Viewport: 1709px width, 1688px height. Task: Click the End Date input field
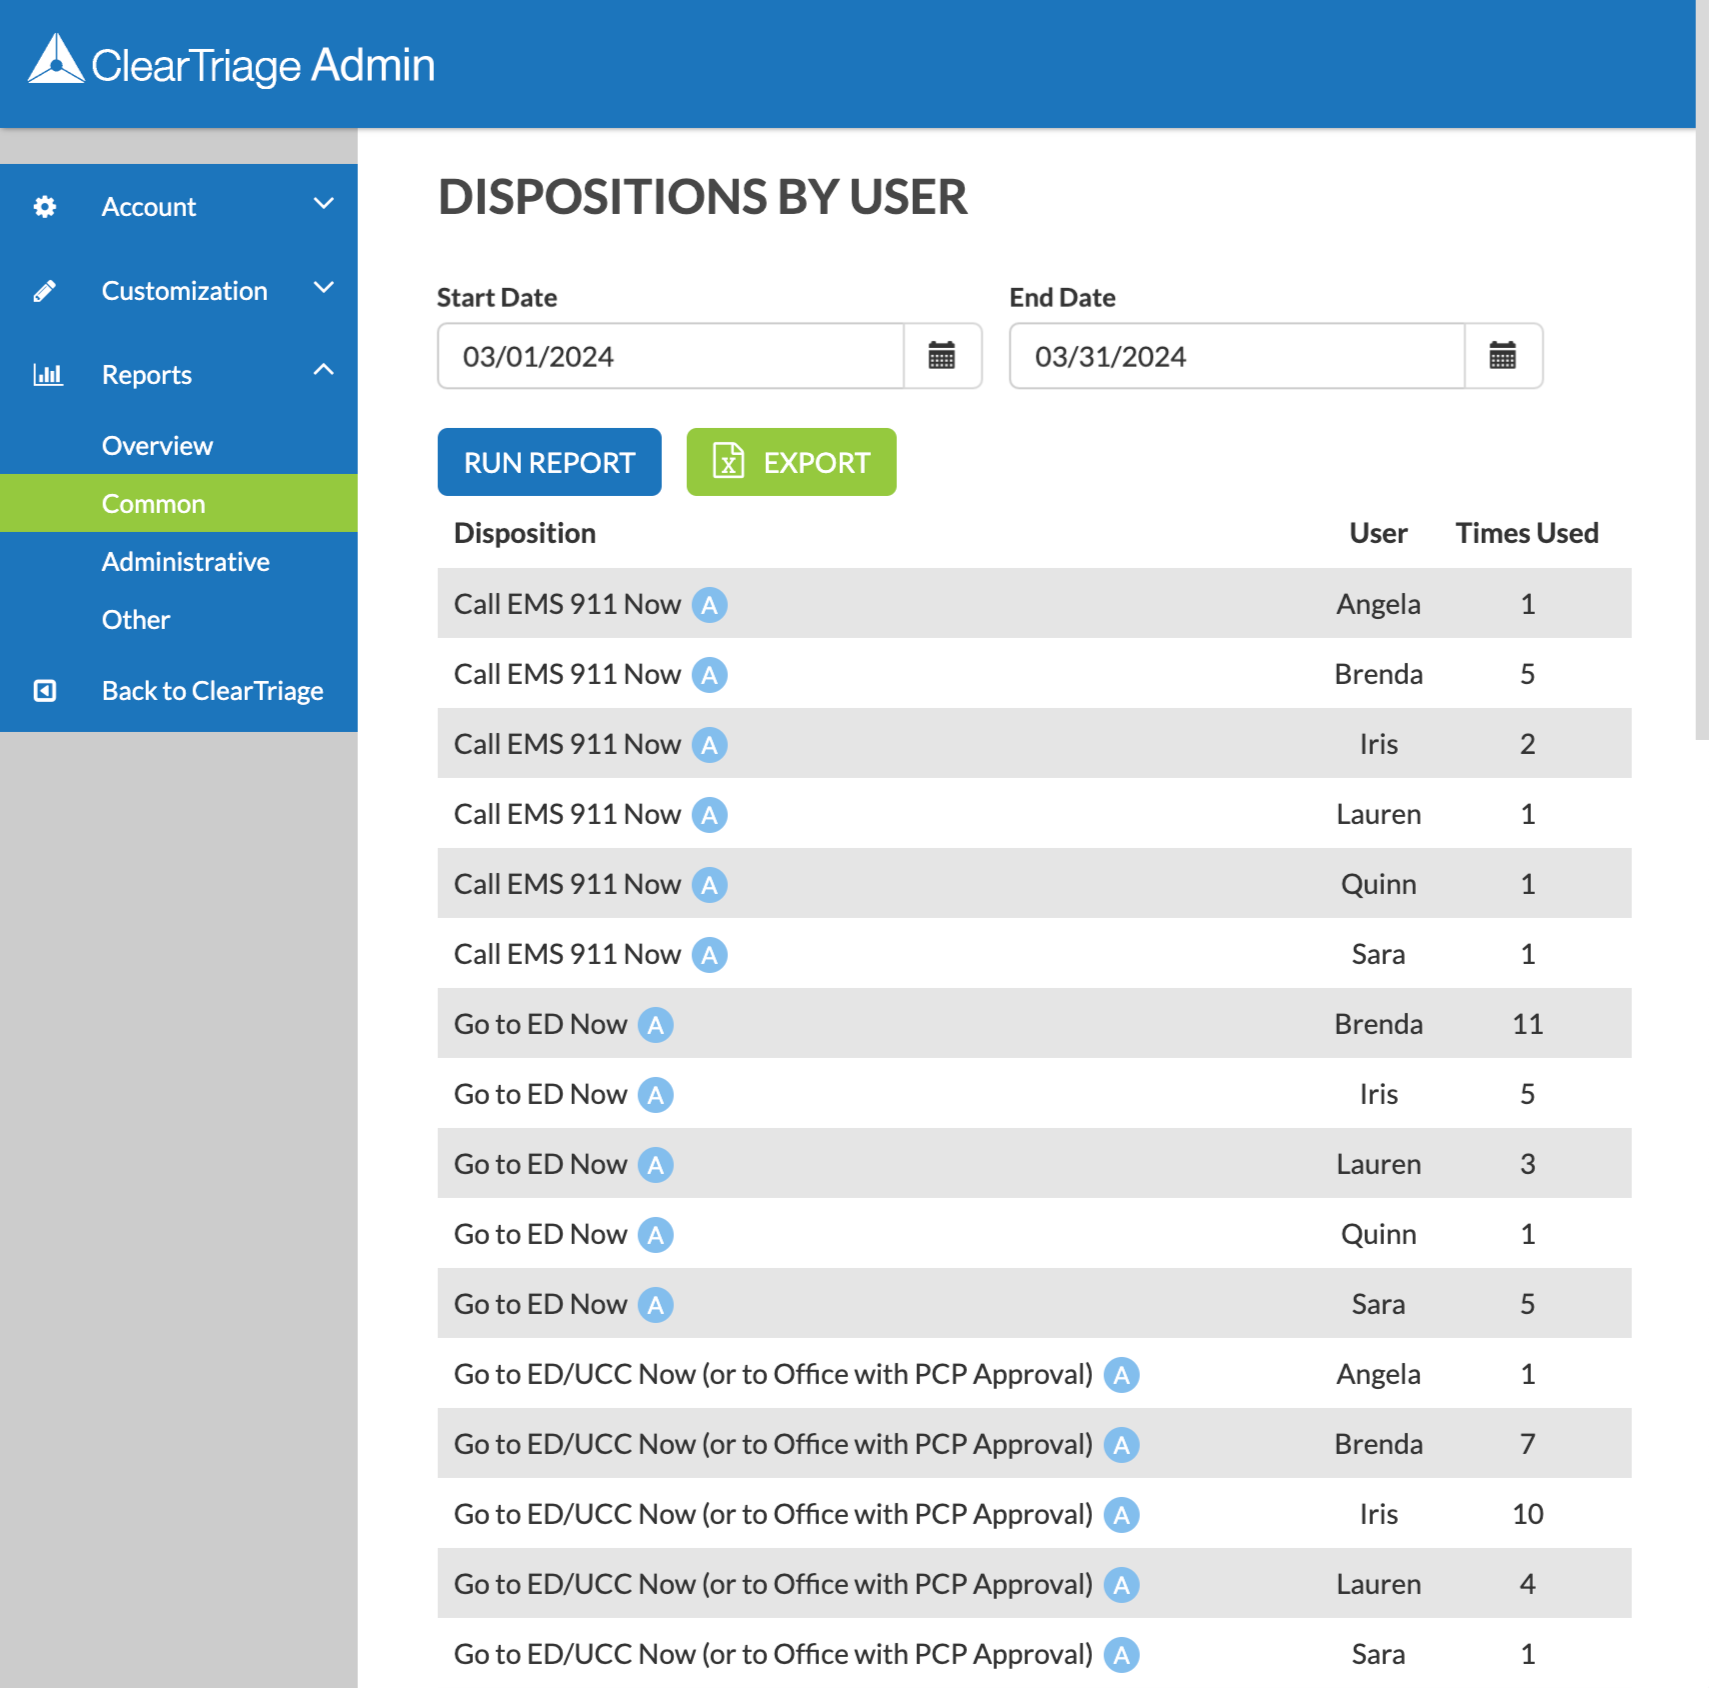(x=1237, y=356)
